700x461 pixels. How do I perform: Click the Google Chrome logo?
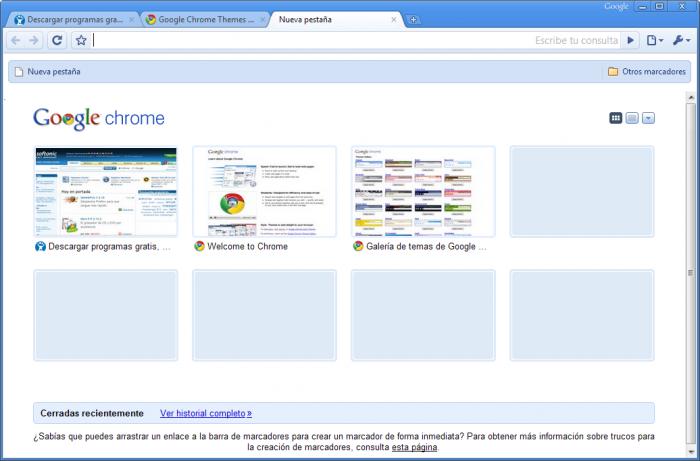[99, 119]
